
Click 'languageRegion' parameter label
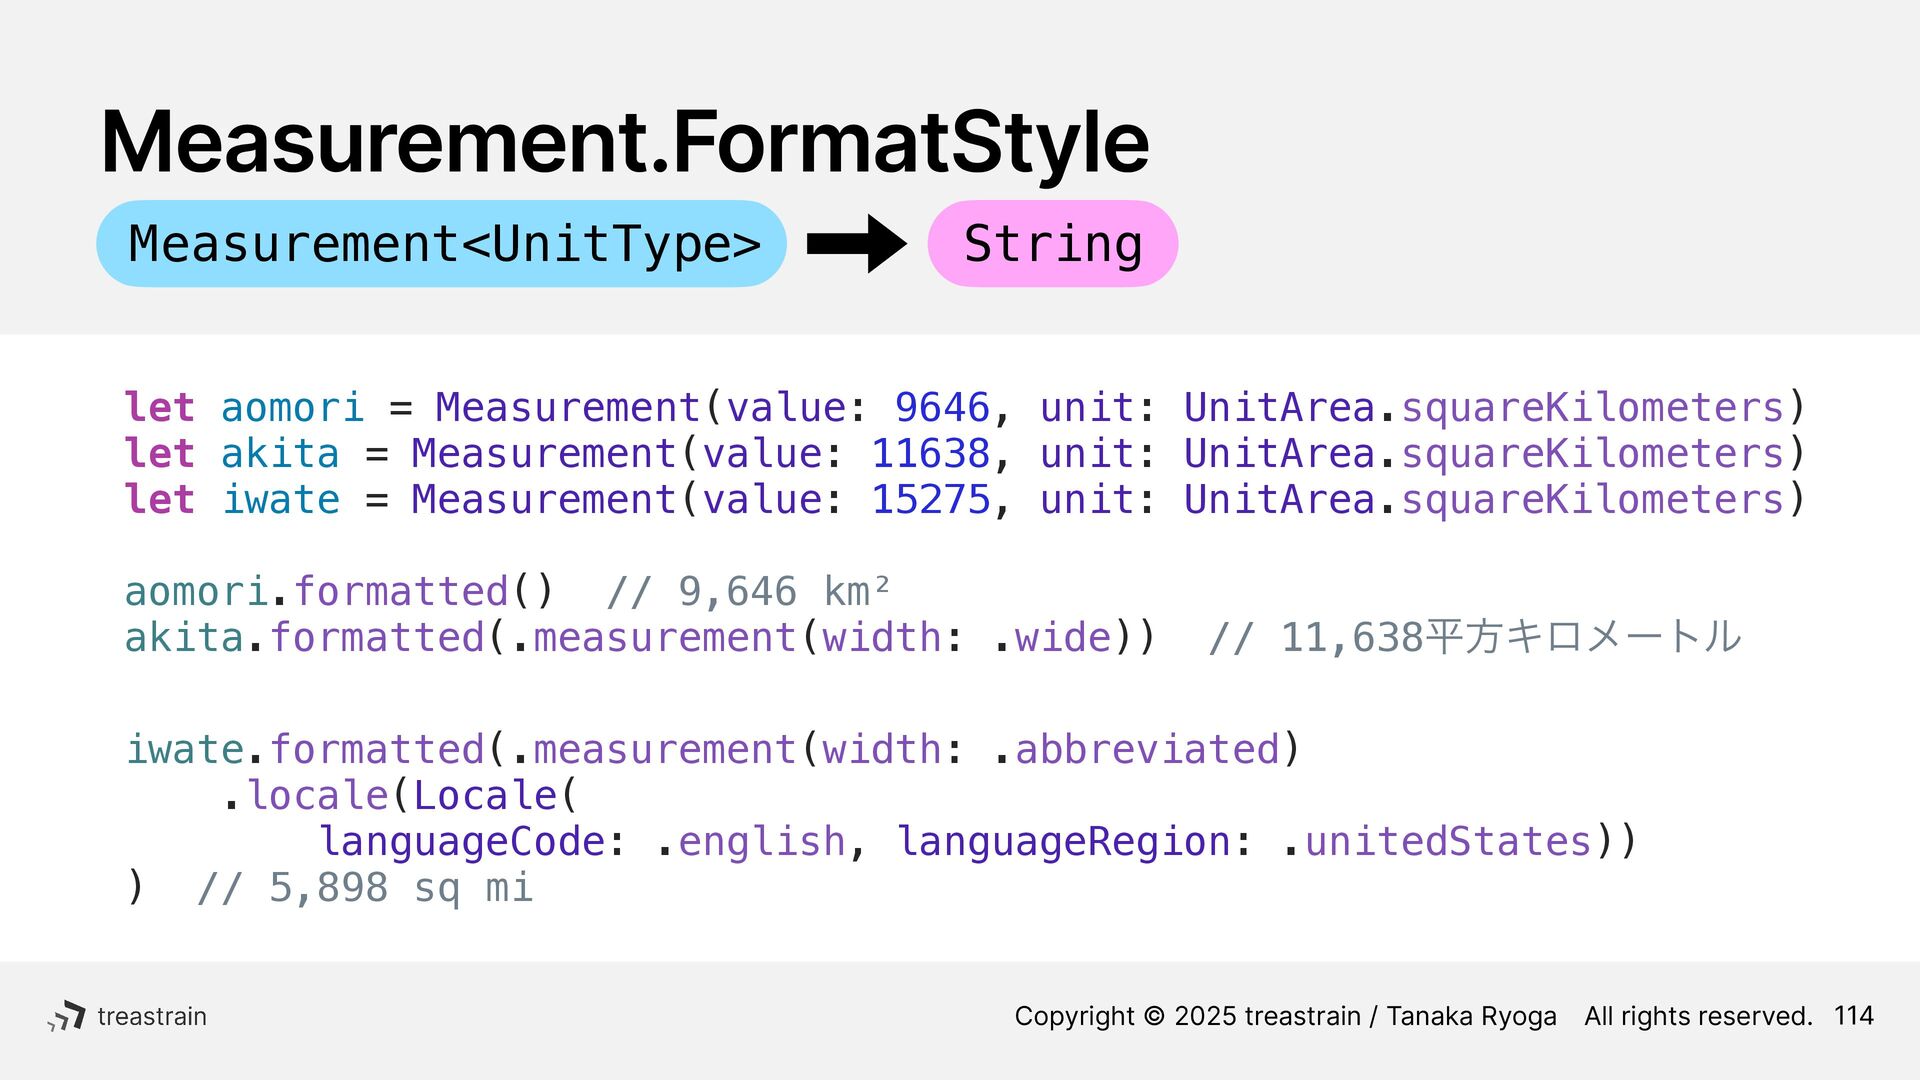point(1063,842)
